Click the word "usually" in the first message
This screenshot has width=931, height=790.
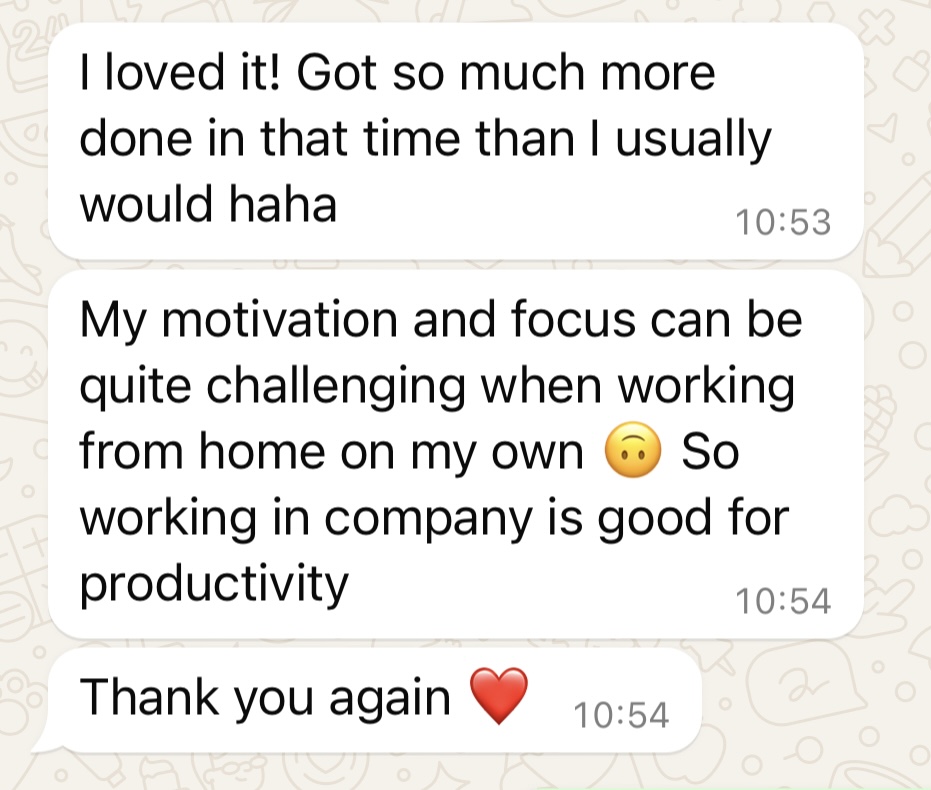click(693, 141)
